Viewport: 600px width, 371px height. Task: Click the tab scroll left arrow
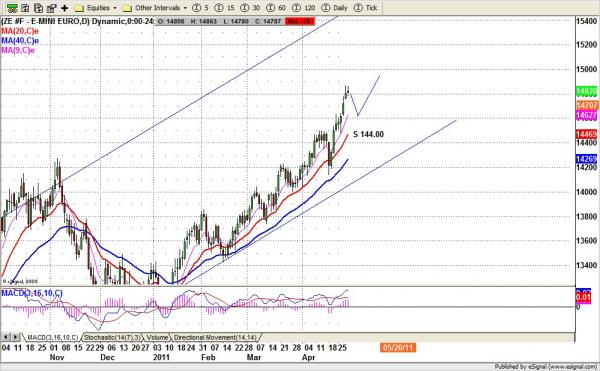6,337
